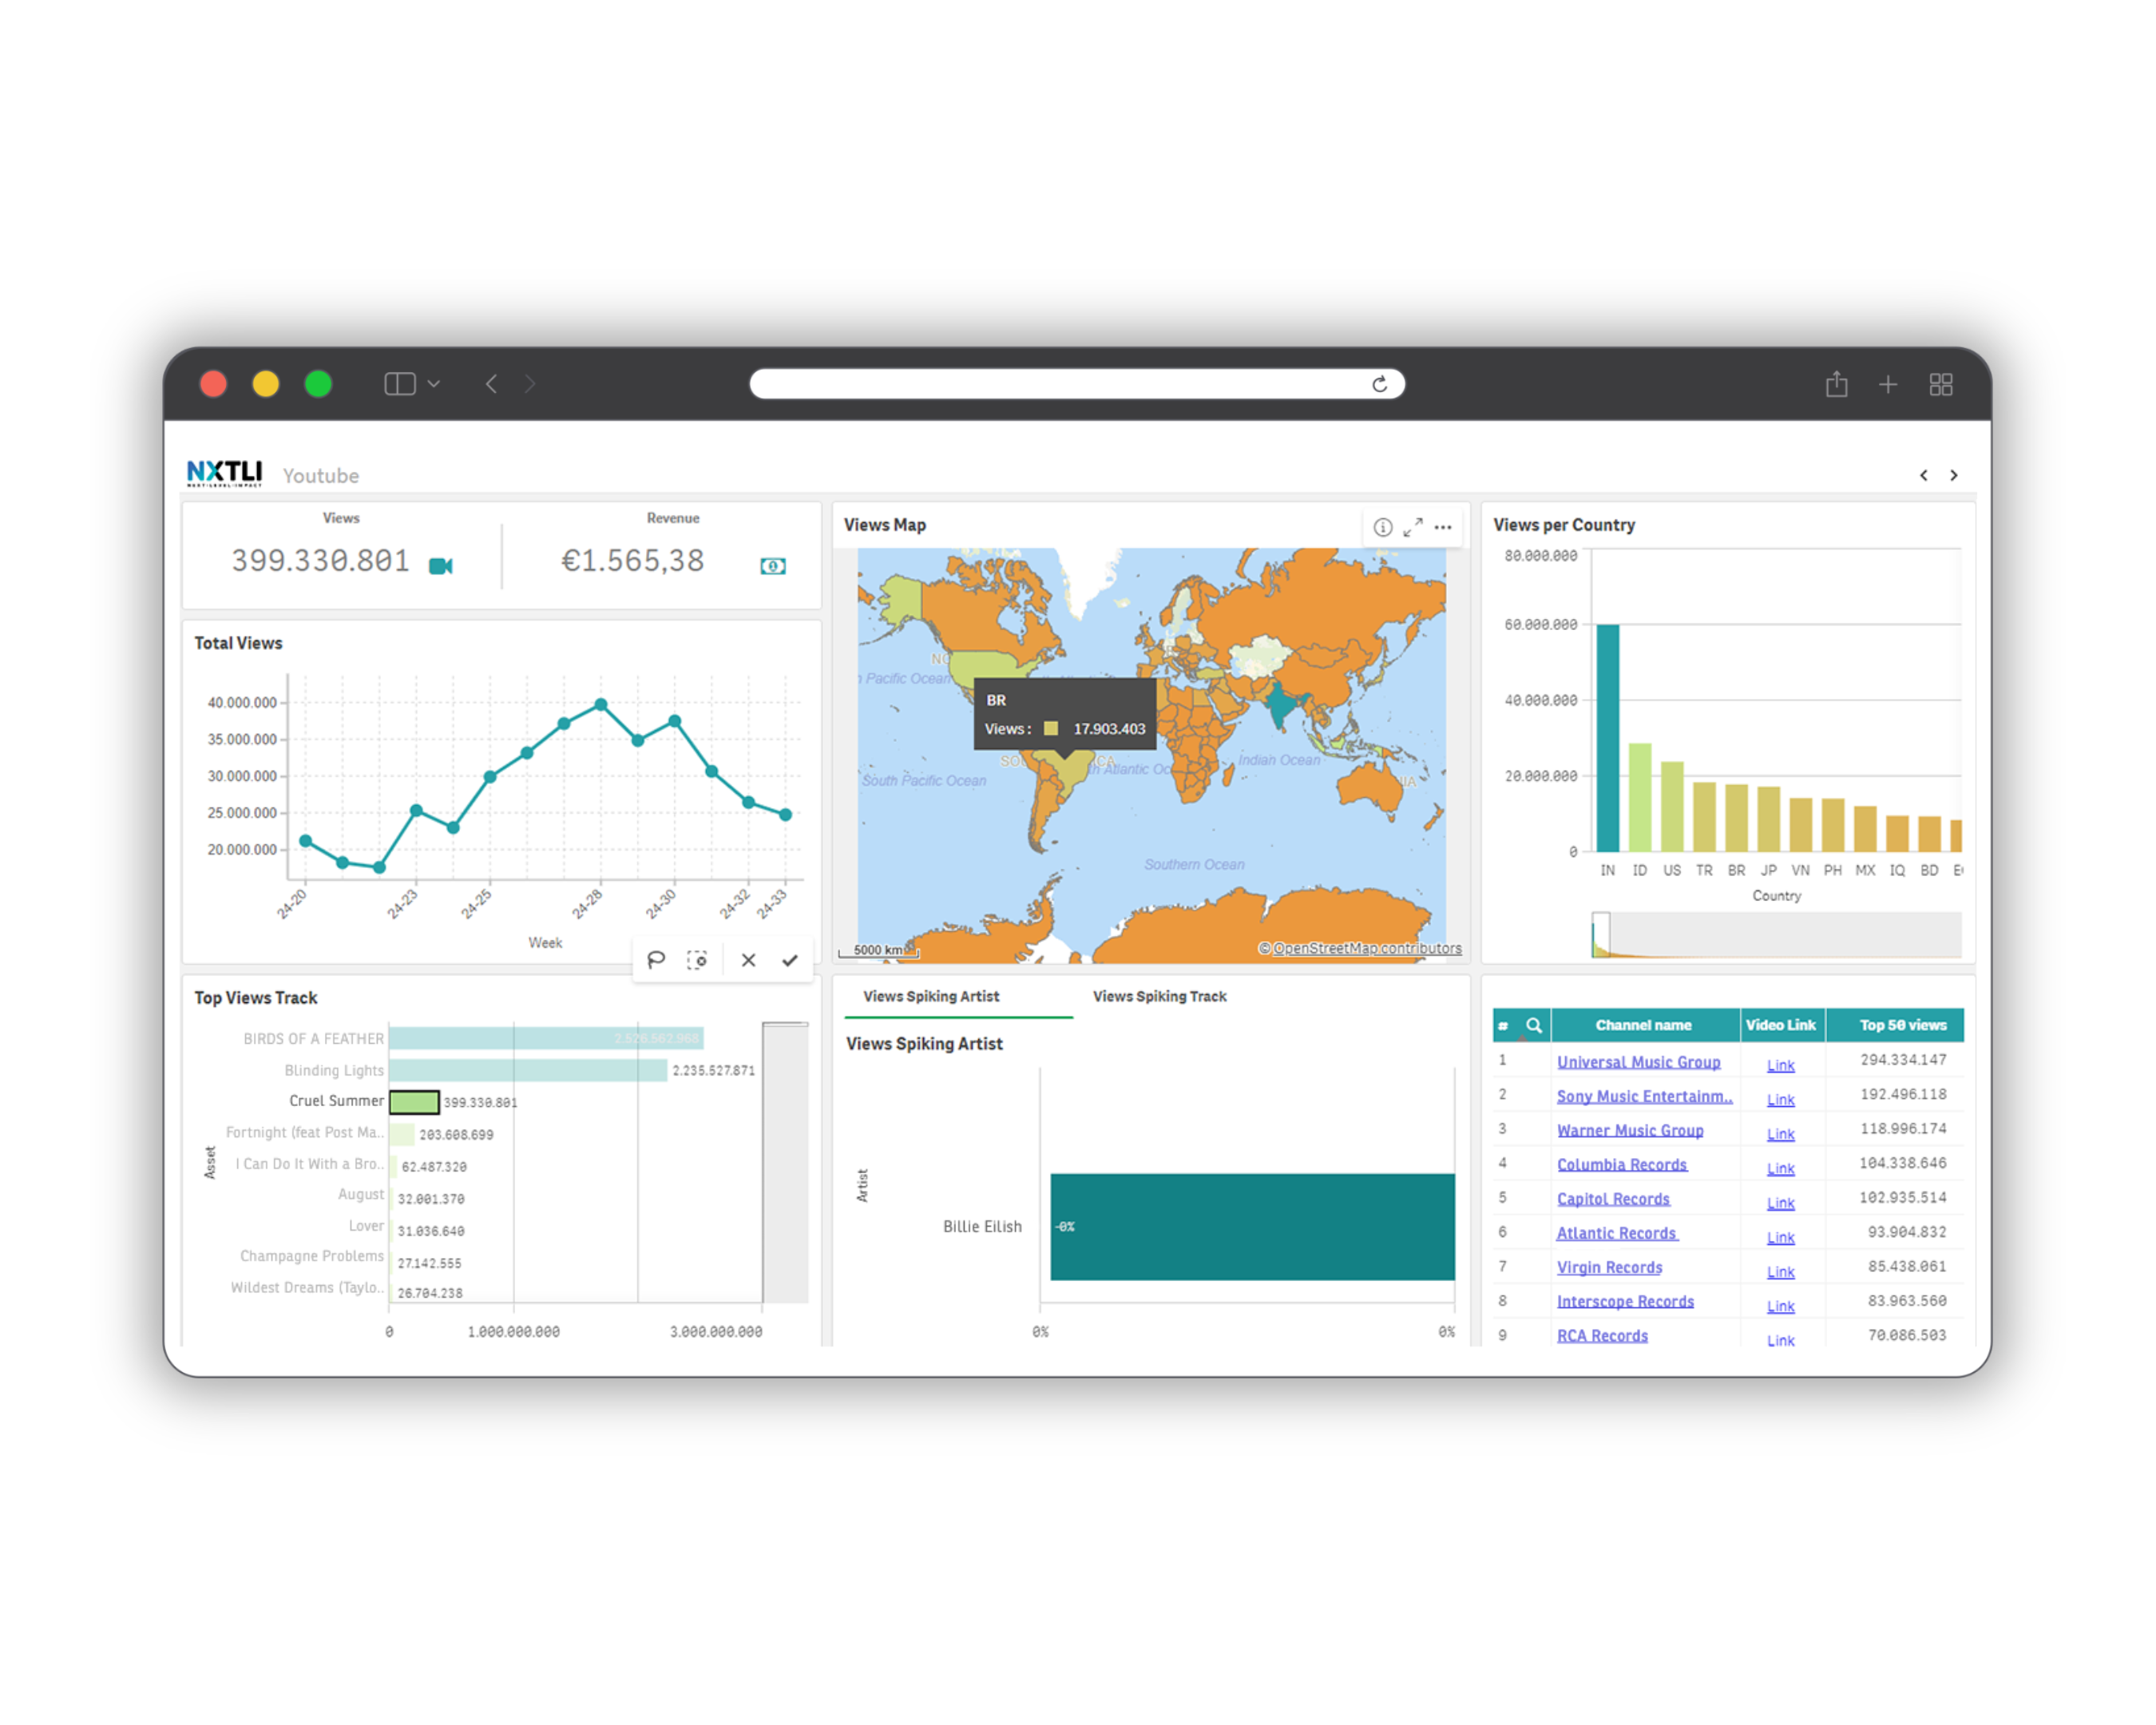
Task: Click the Video Link column header
Action: 1781,1025
